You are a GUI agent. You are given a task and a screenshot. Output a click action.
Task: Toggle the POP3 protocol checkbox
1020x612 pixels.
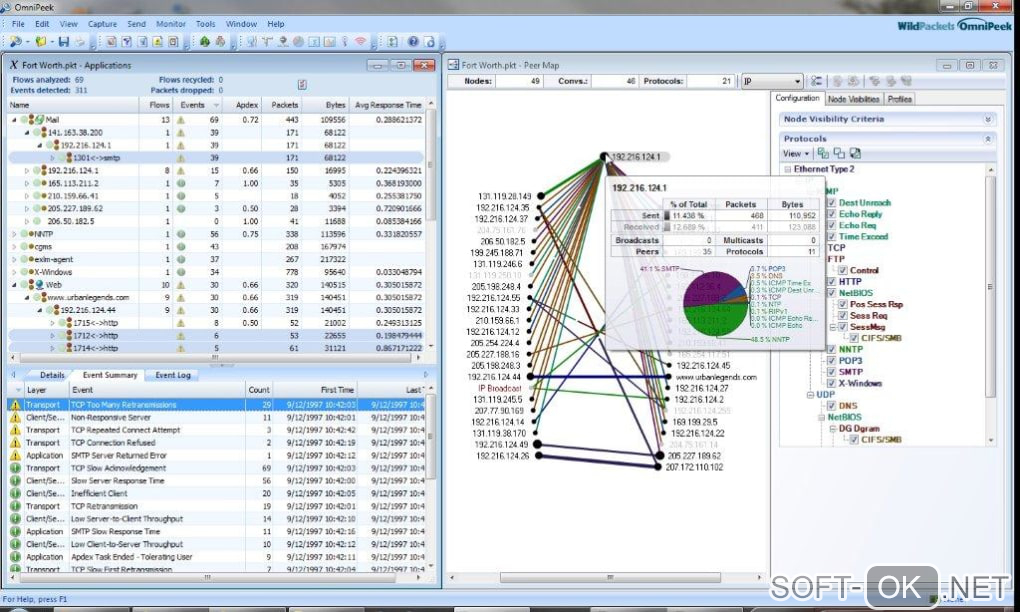pos(831,360)
